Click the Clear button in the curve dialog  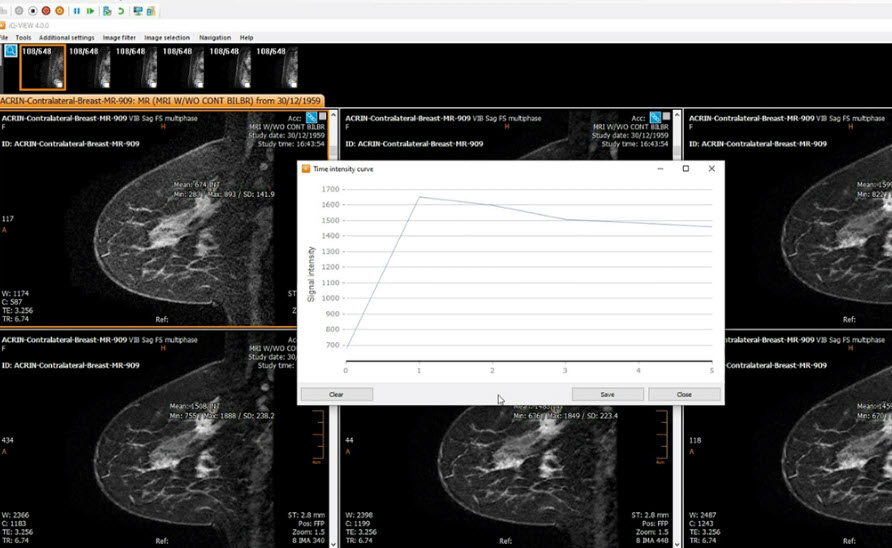pos(336,394)
